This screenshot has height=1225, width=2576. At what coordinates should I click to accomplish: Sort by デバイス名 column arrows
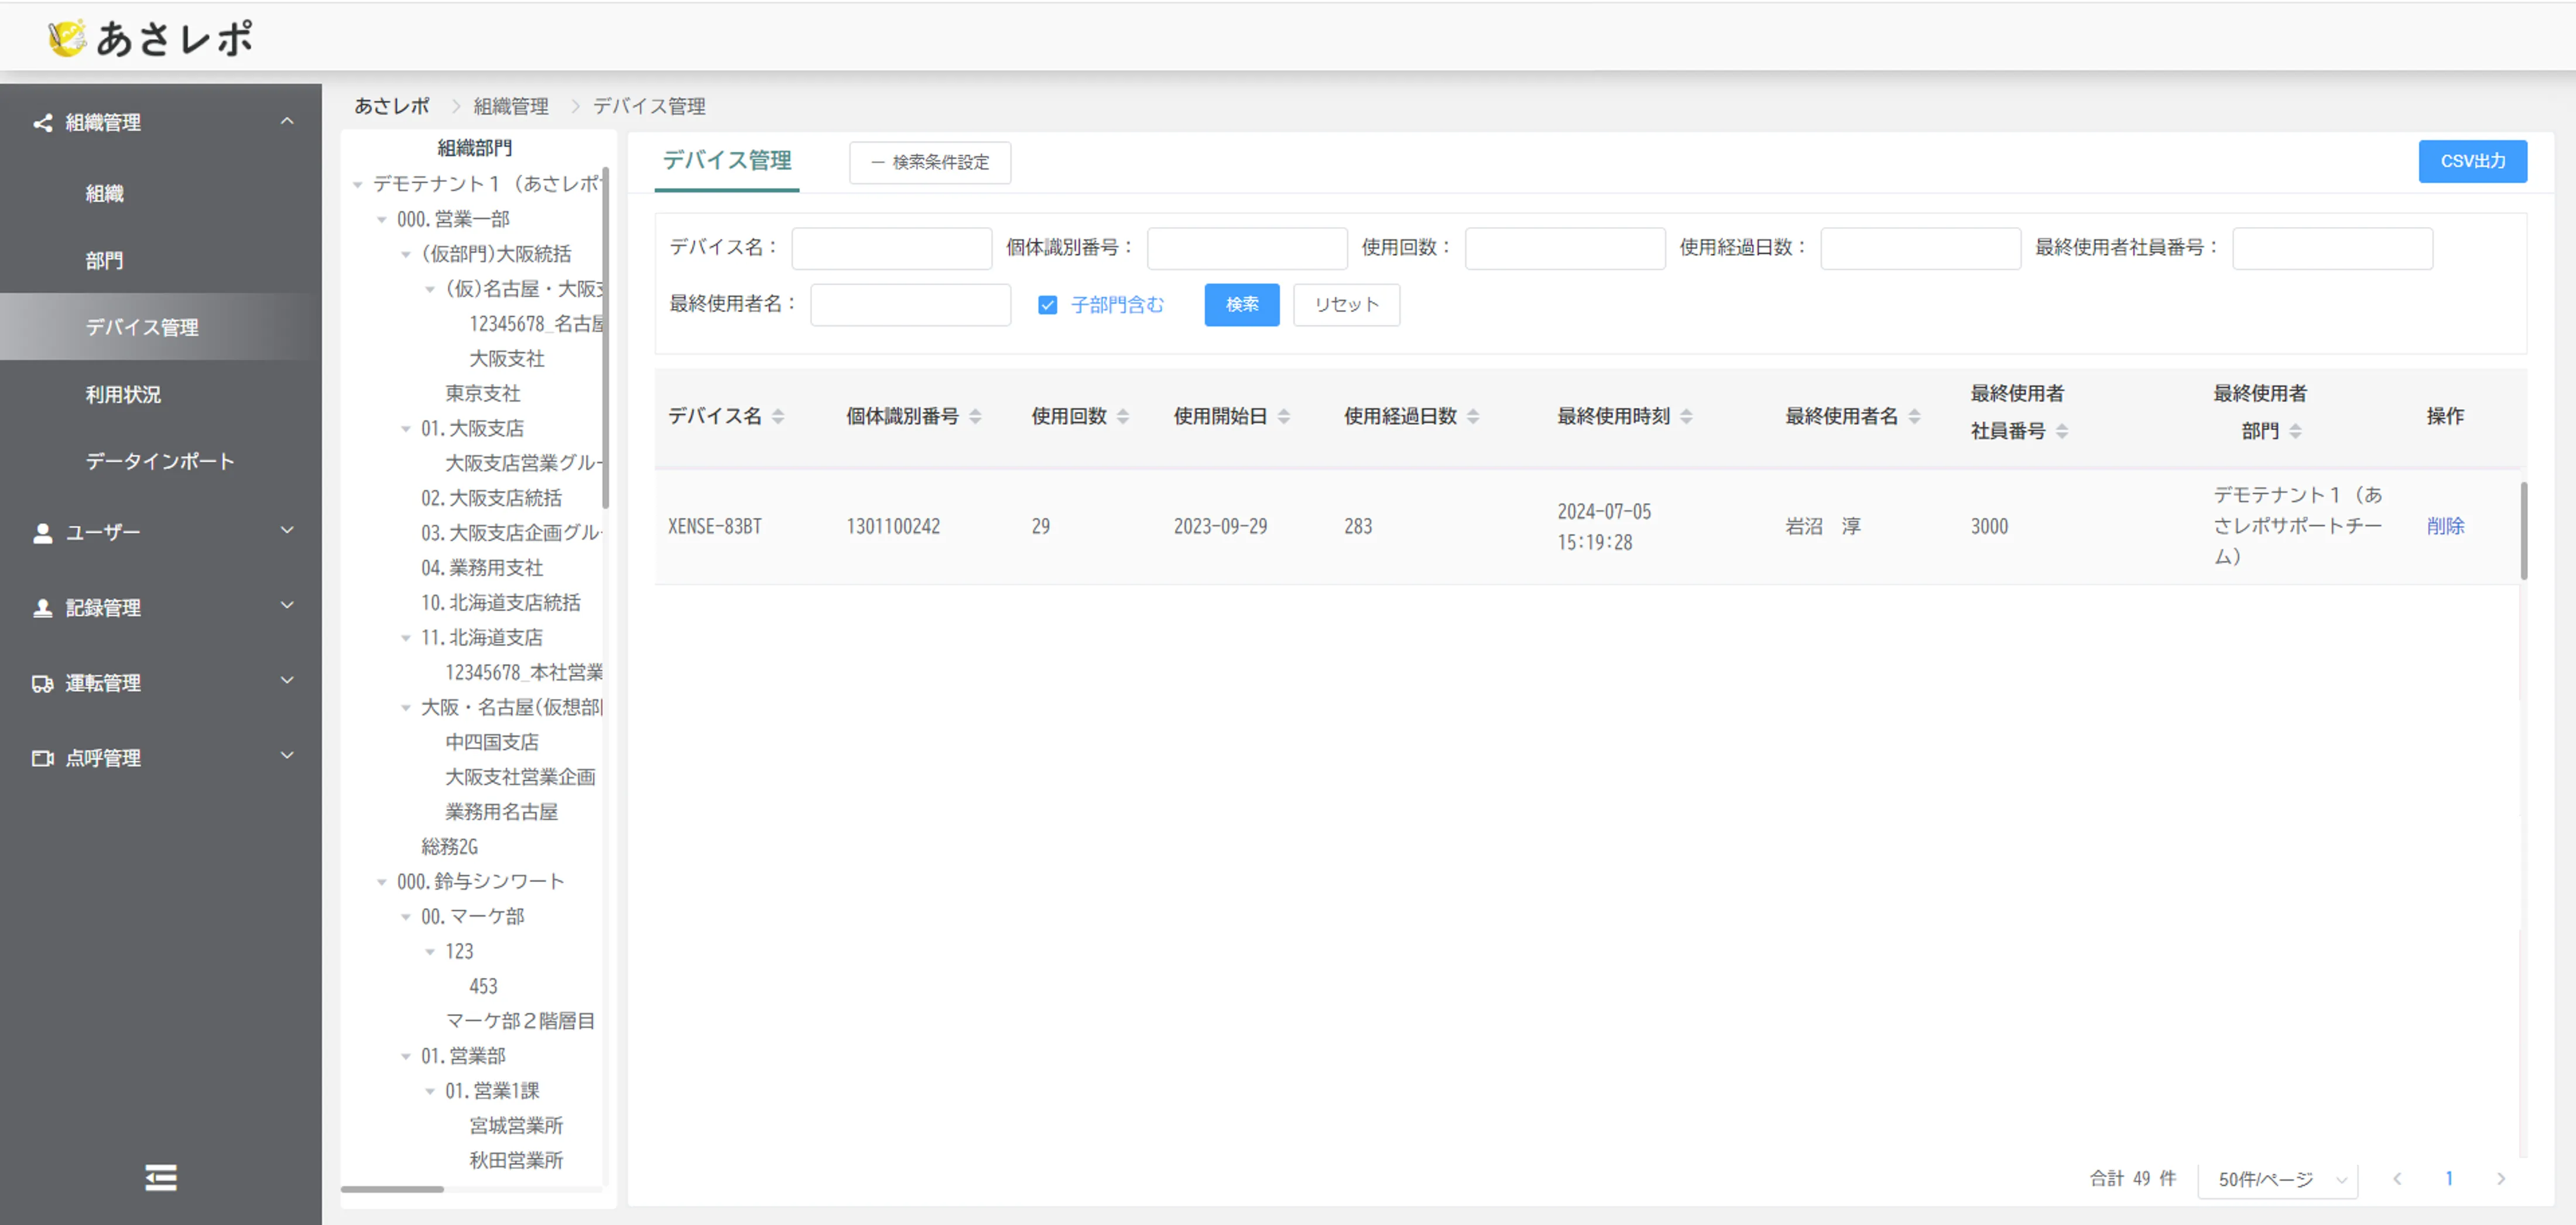(x=778, y=416)
